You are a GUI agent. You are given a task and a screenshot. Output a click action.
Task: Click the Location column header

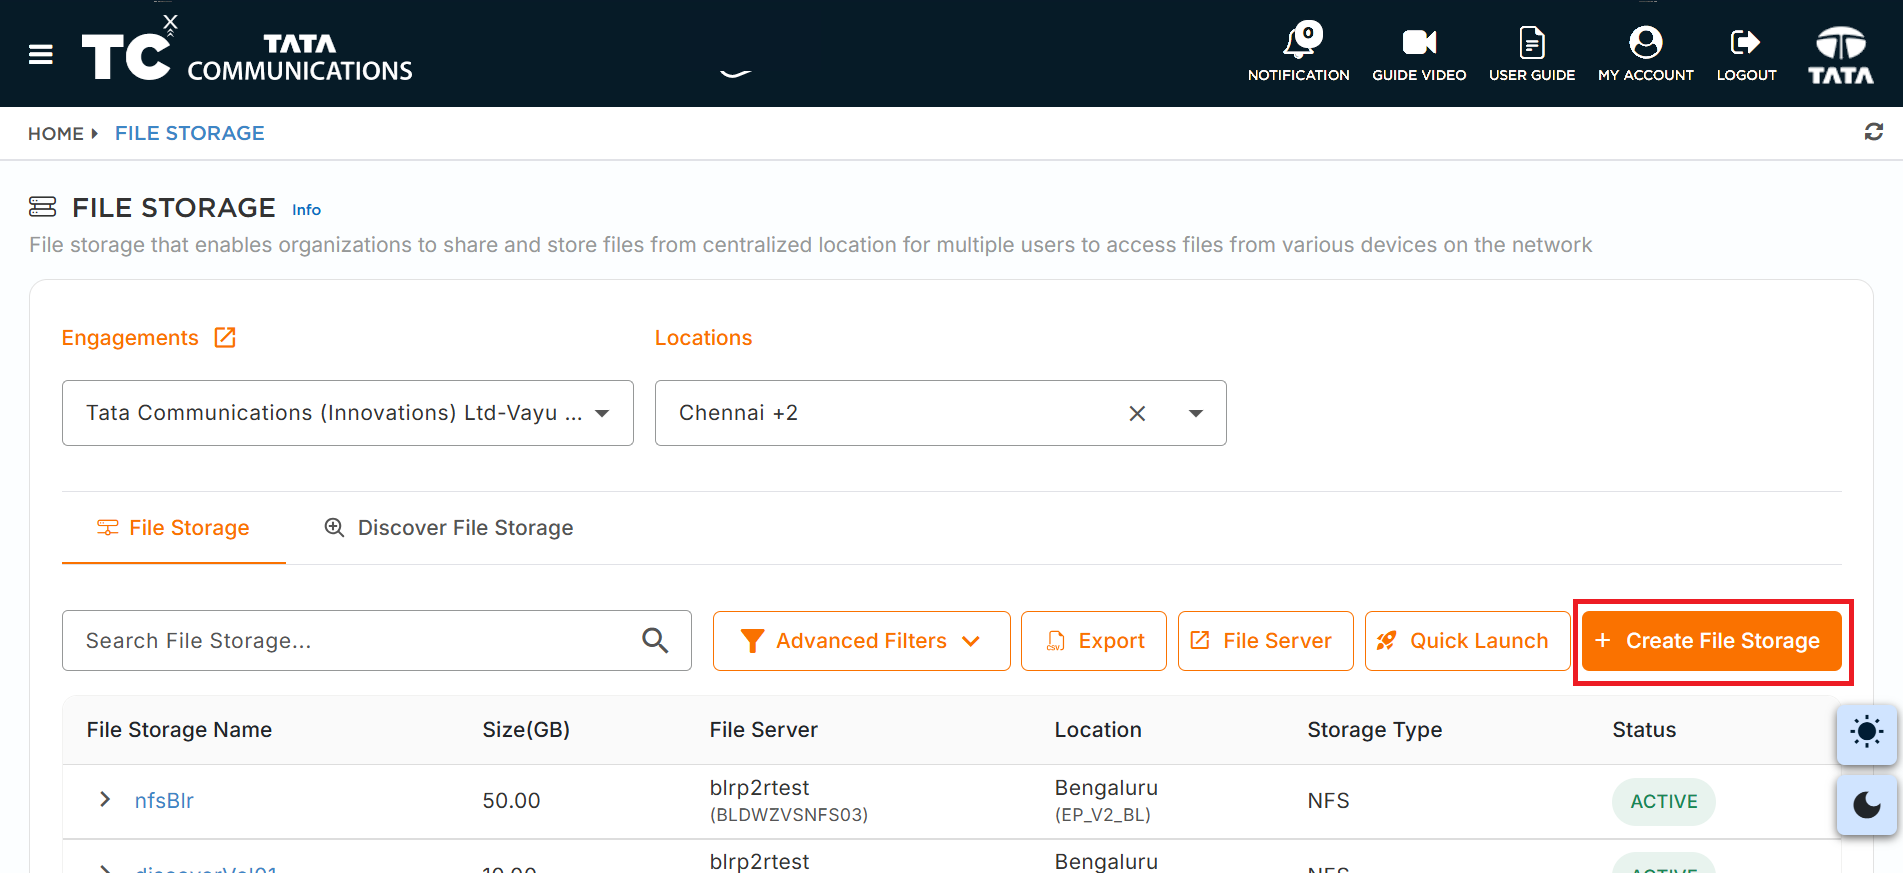(x=1098, y=730)
